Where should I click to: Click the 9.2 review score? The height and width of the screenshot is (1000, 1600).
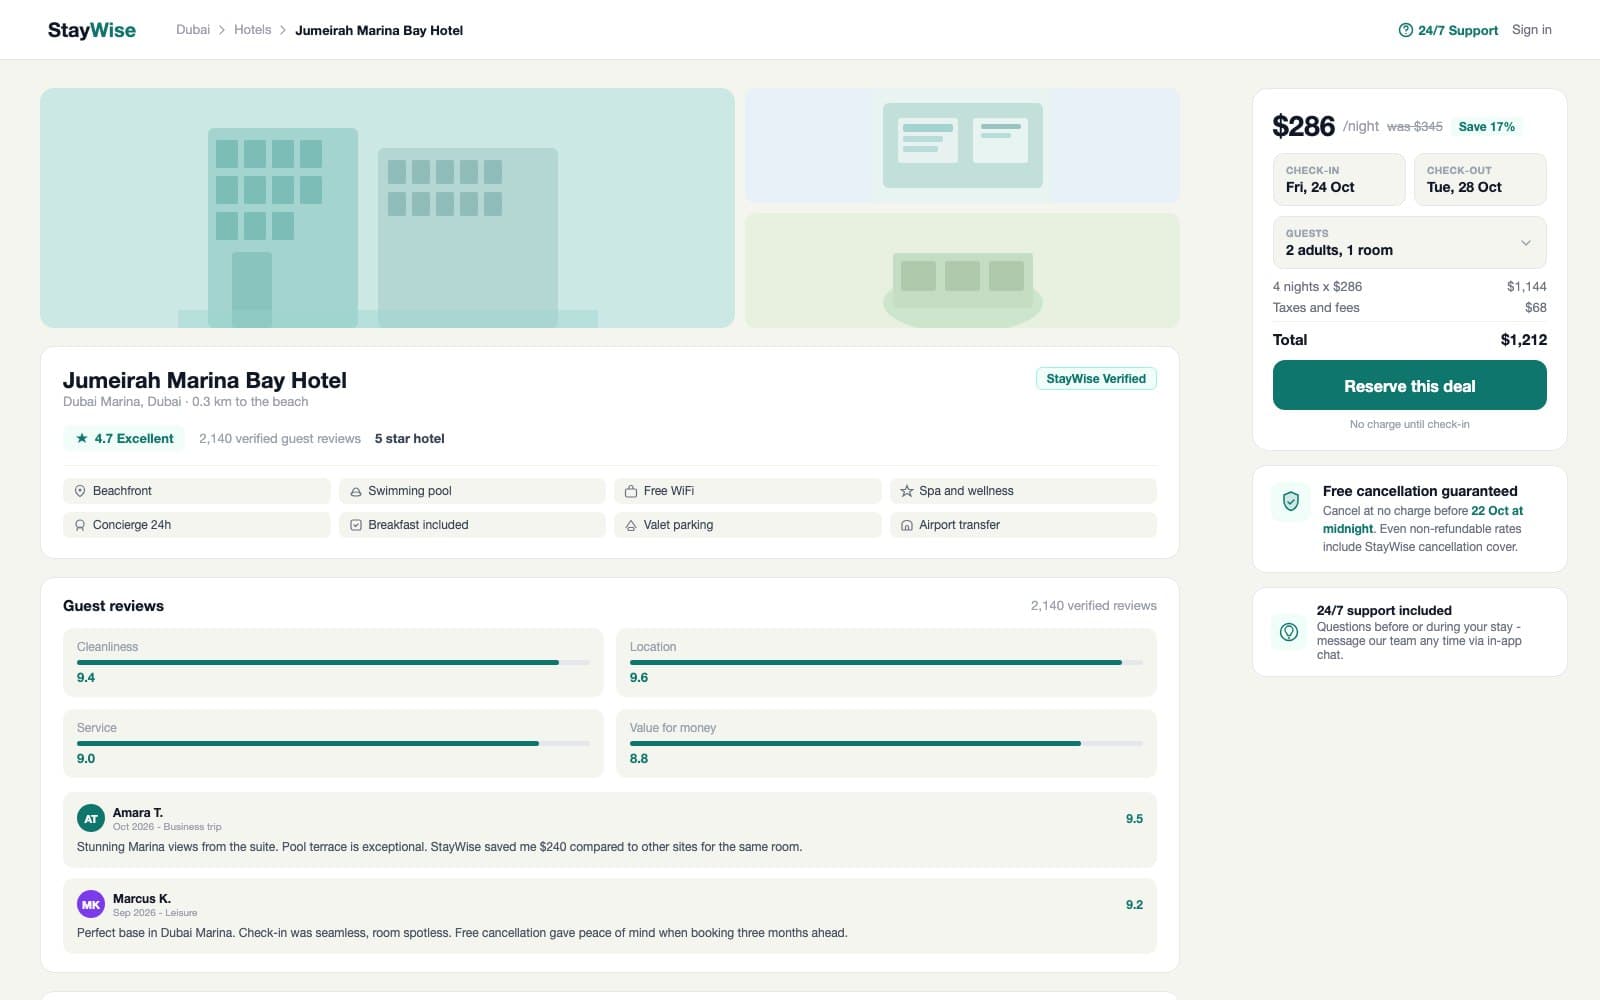pyautogui.click(x=1134, y=904)
